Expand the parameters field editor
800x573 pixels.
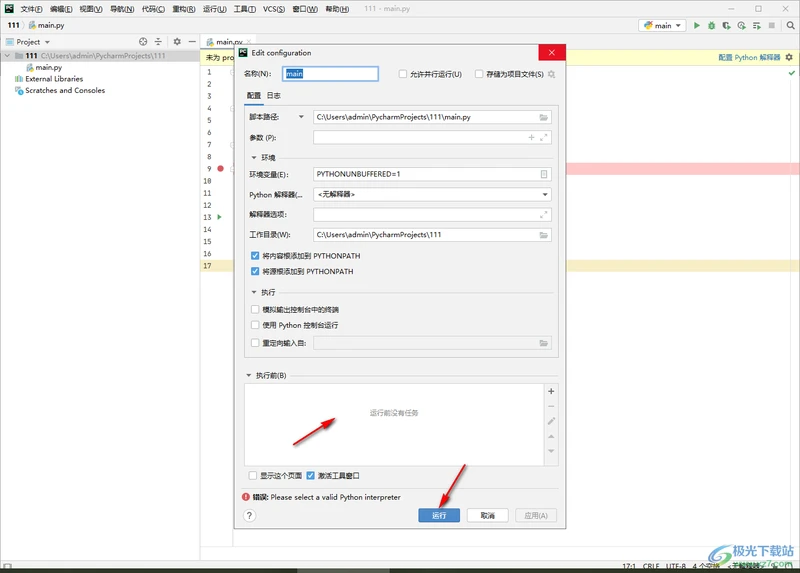pos(544,137)
